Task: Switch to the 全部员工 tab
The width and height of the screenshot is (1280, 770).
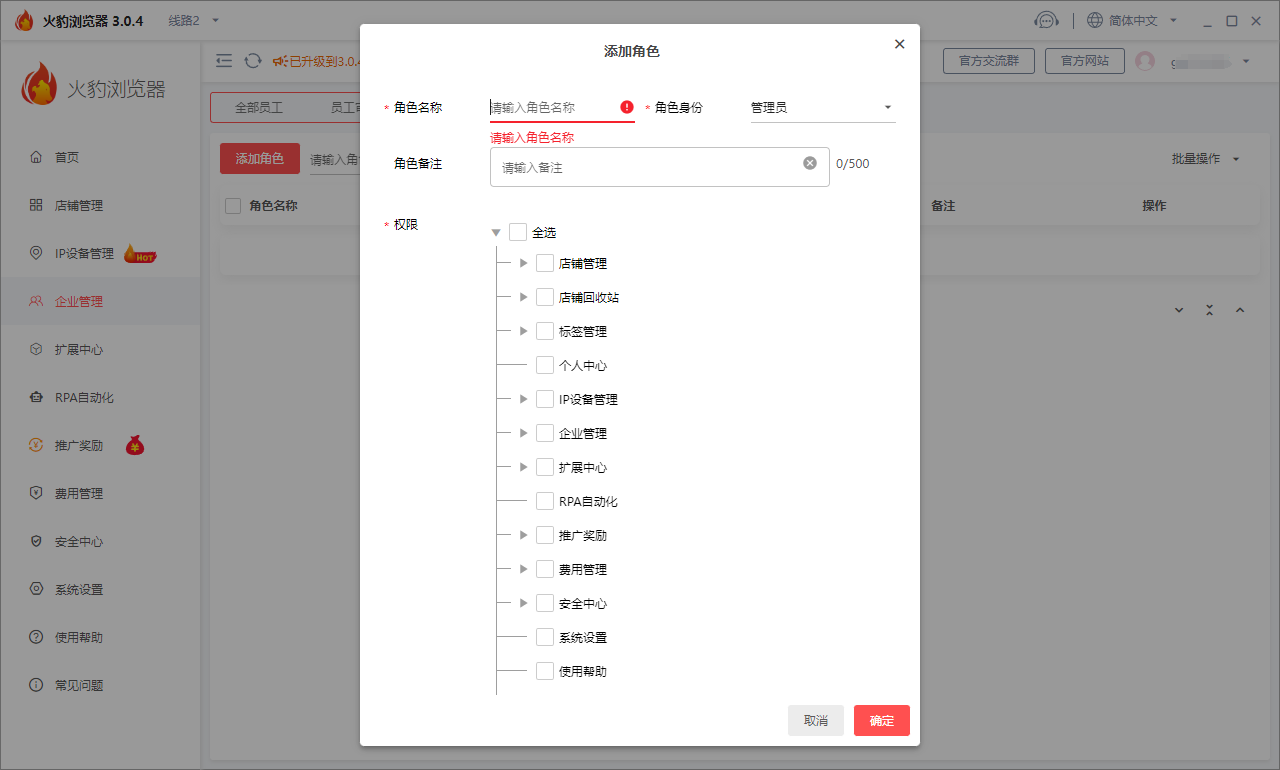Action: 259,107
